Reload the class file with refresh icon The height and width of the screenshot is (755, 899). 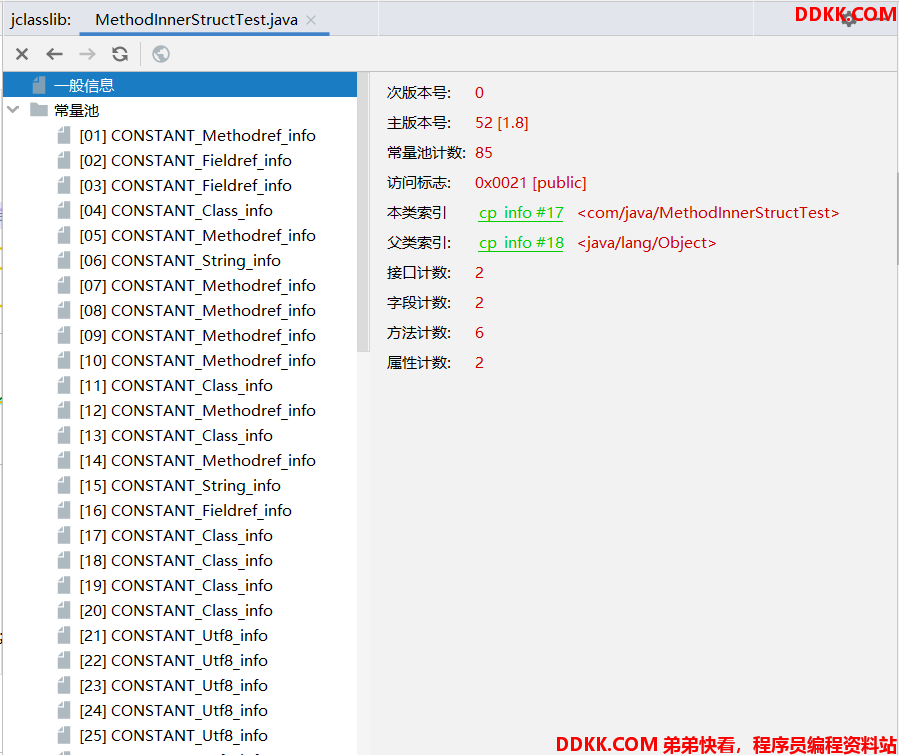[120, 54]
